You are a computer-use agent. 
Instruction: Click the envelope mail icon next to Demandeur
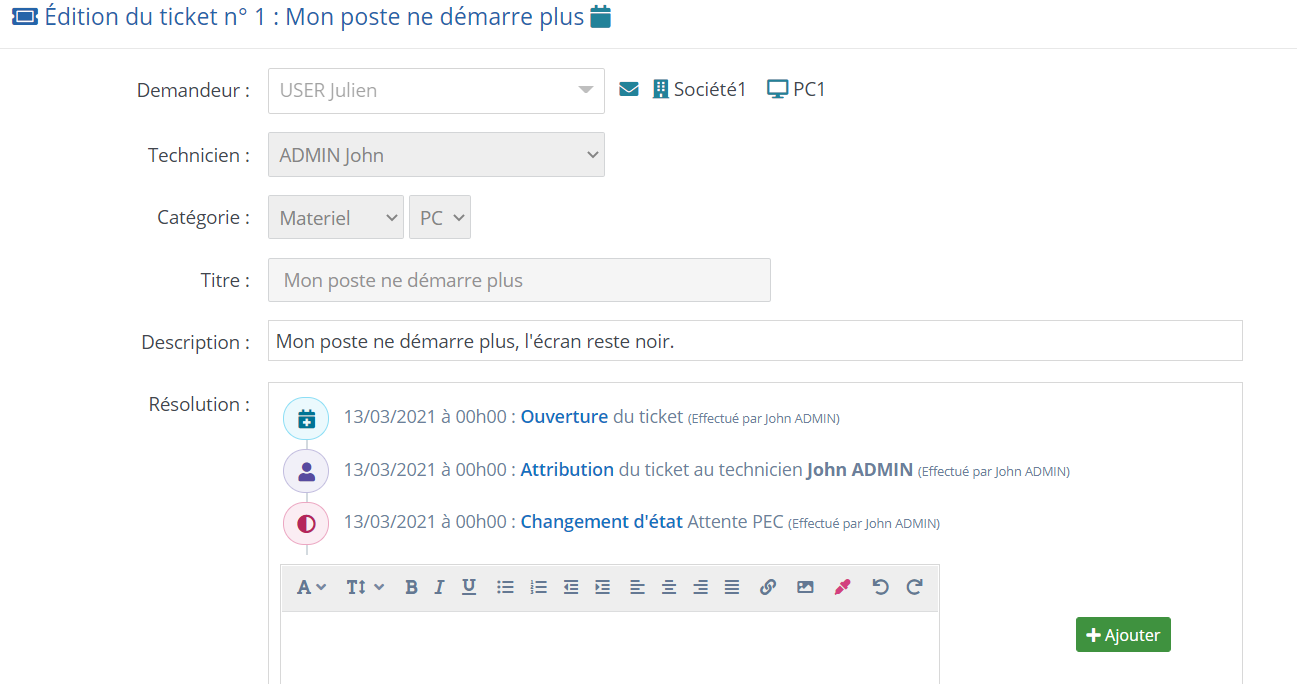tap(629, 89)
